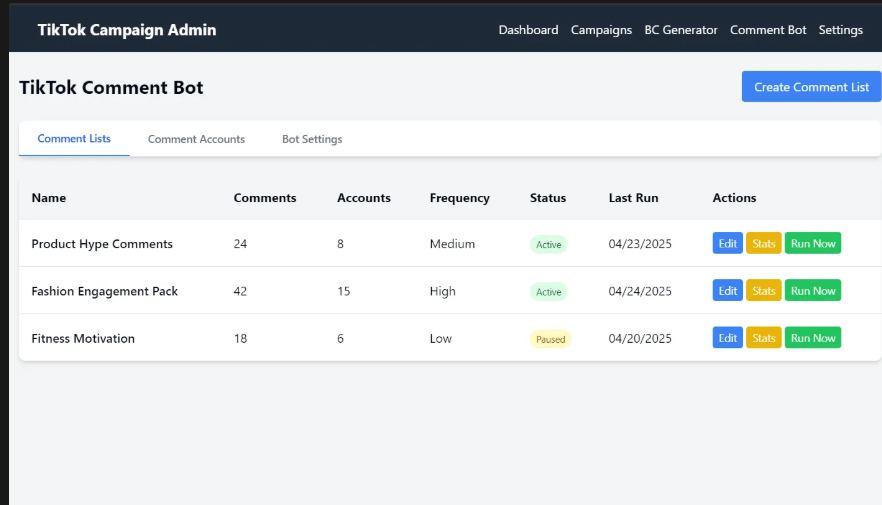The width and height of the screenshot is (882, 505).
Task: Click the TikTok Campaign Admin header title
Action: [x=127, y=30]
